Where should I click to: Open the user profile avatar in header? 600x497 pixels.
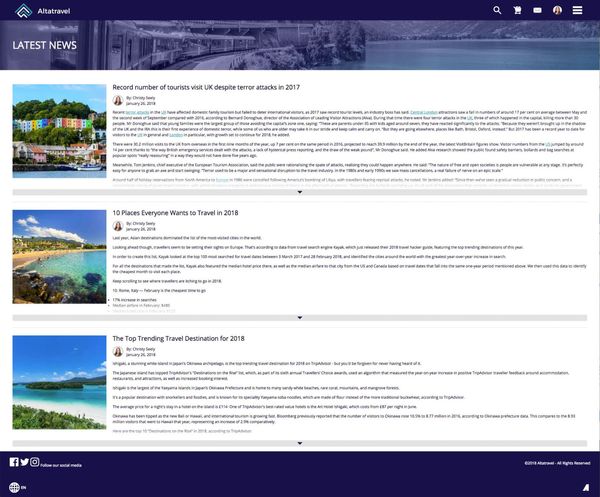(x=558, y=10)
